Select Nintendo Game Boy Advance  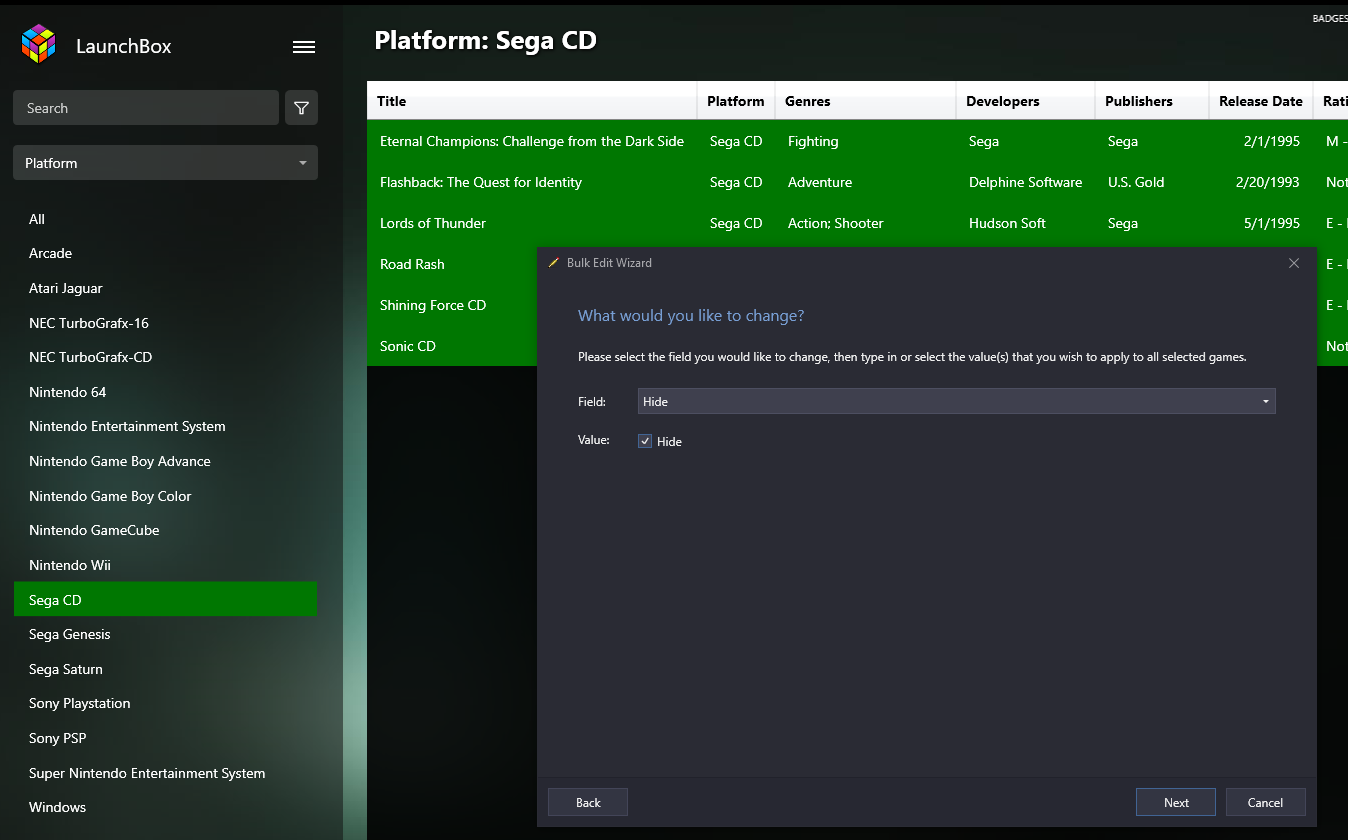tap(165, 461)
